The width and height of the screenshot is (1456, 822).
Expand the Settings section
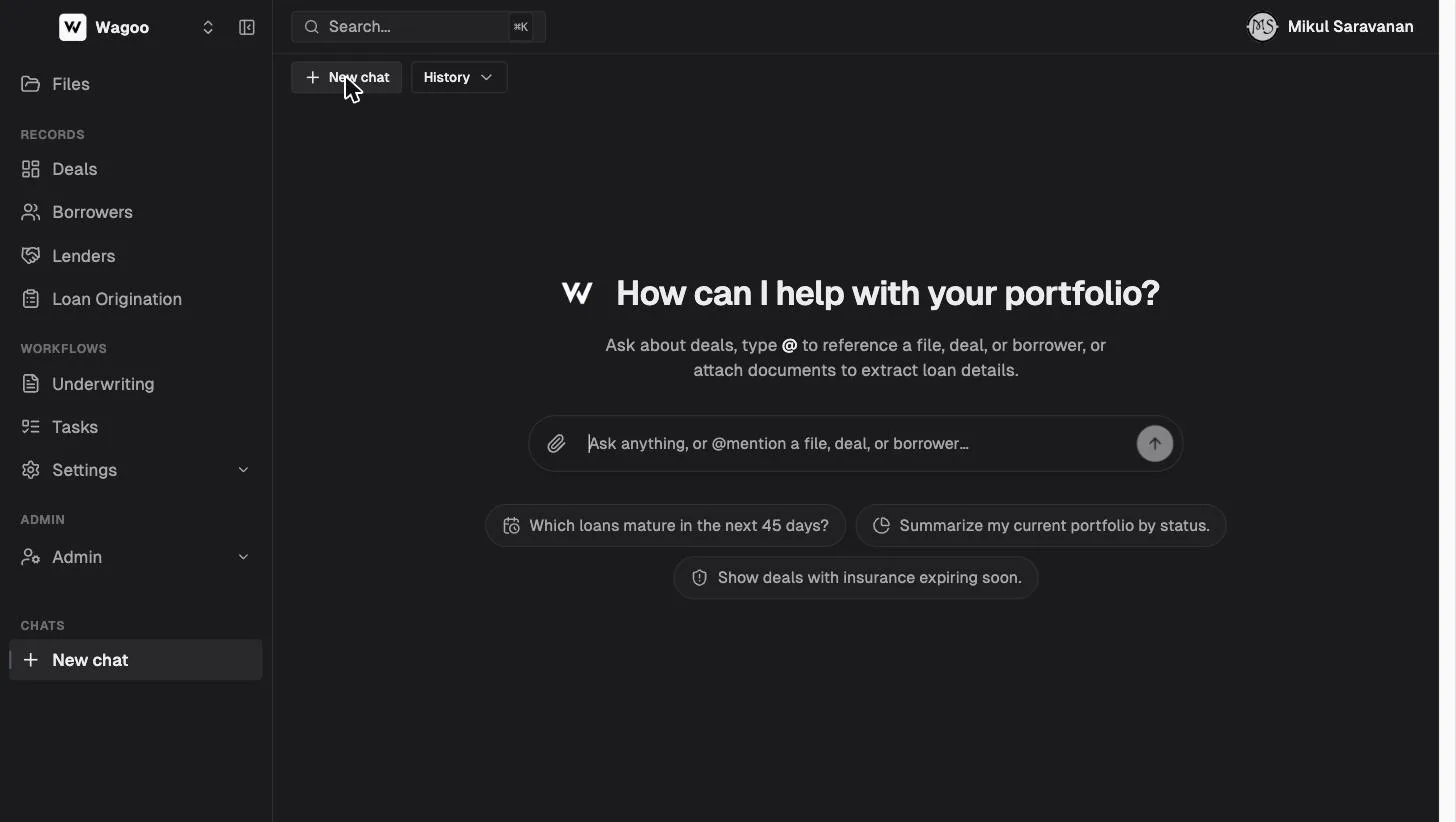tap(136, 470)
